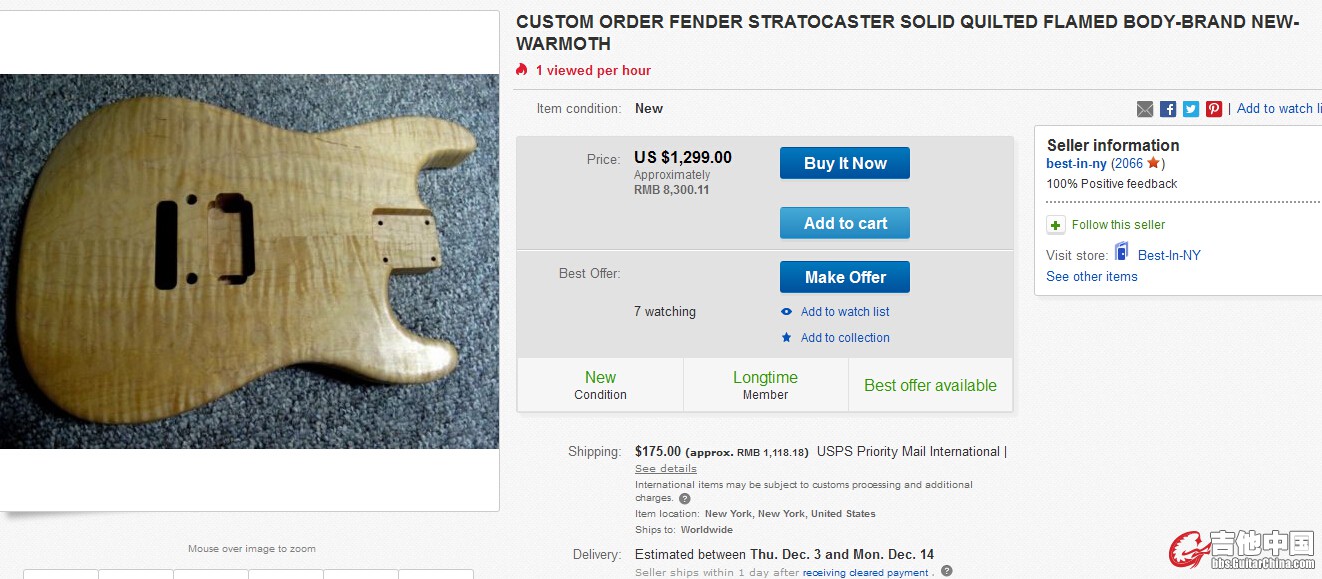View seller's 2066 feedback score
This screenshot has height=579, width=1322.
(1129, 164)
